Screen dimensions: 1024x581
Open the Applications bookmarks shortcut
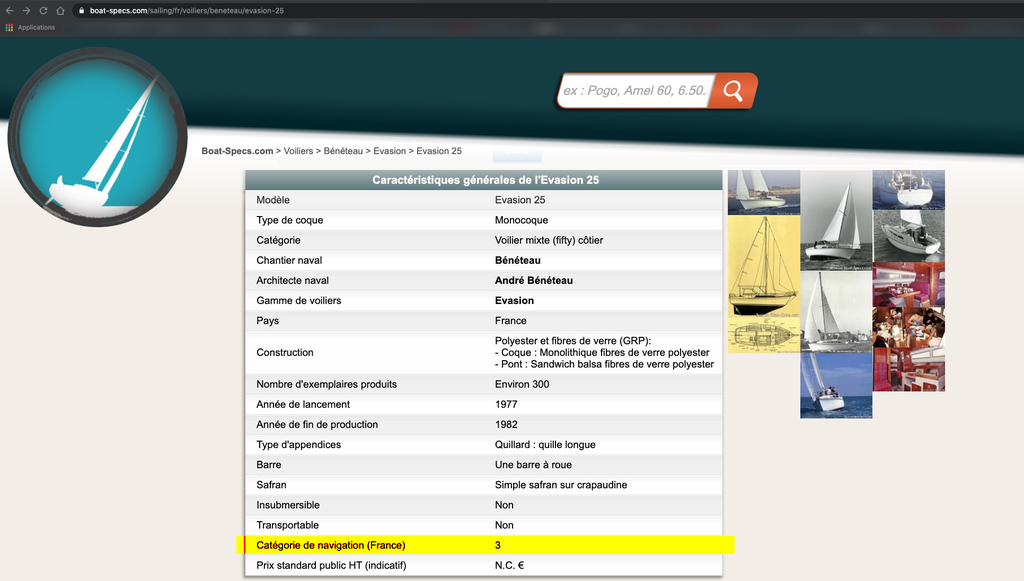[x=30, y=27]
